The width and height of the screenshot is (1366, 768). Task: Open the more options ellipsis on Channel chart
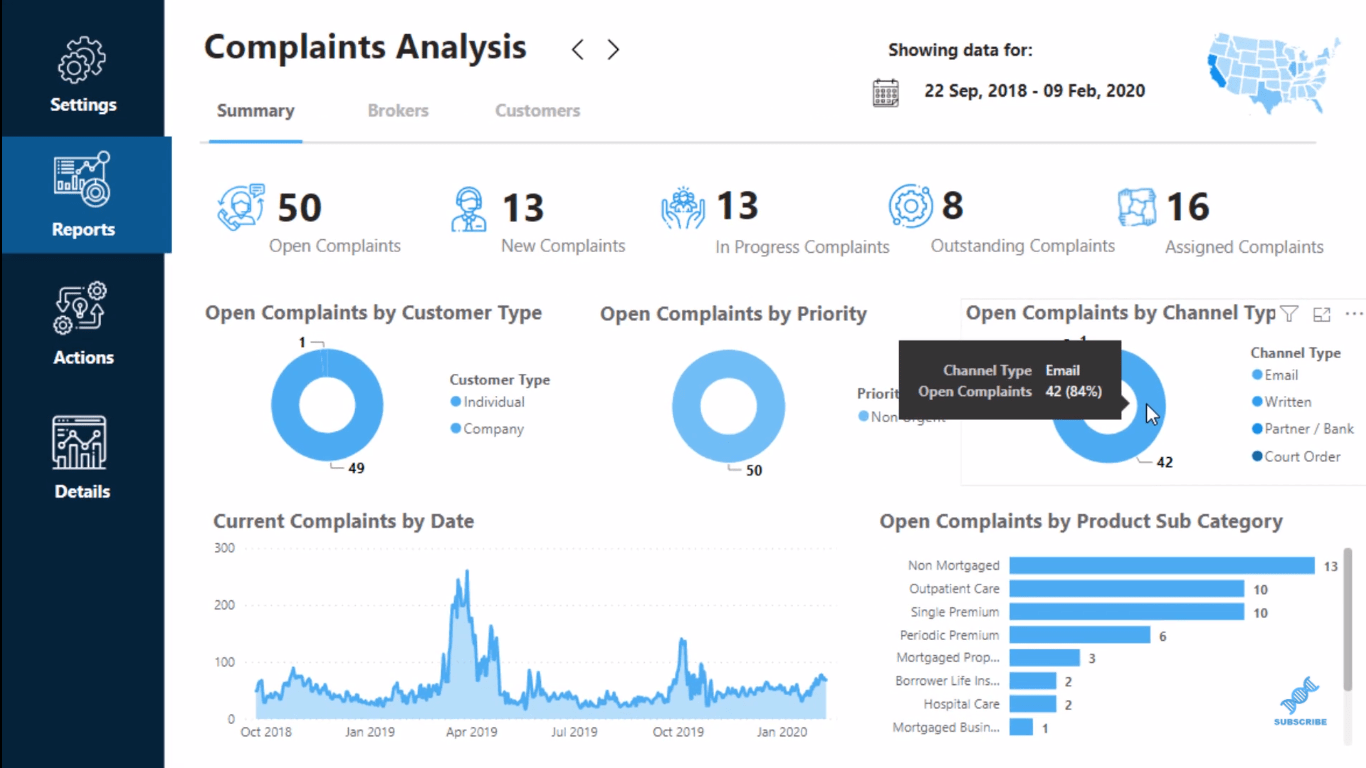[1354, 314]
